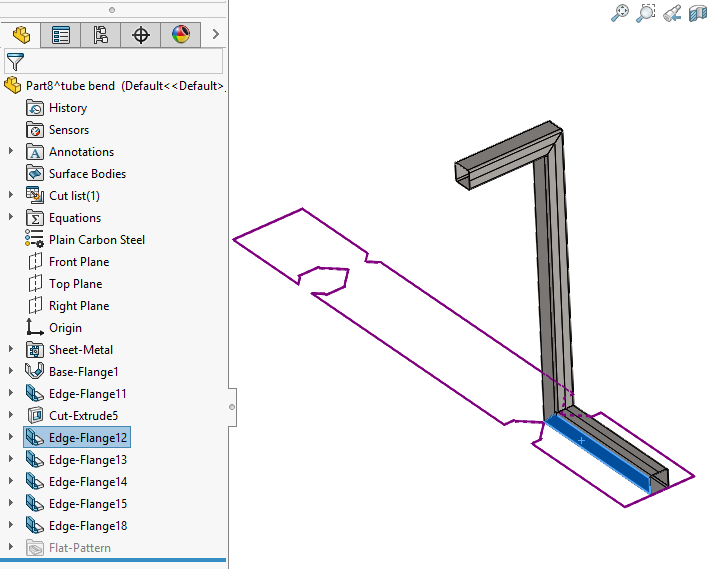
Task: Select the Right Plane icon
Action: pos(35,305)
